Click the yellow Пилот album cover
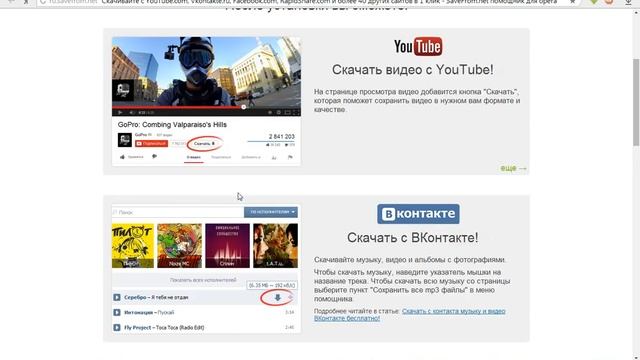640x360 pixels. (x=133, y=246)
